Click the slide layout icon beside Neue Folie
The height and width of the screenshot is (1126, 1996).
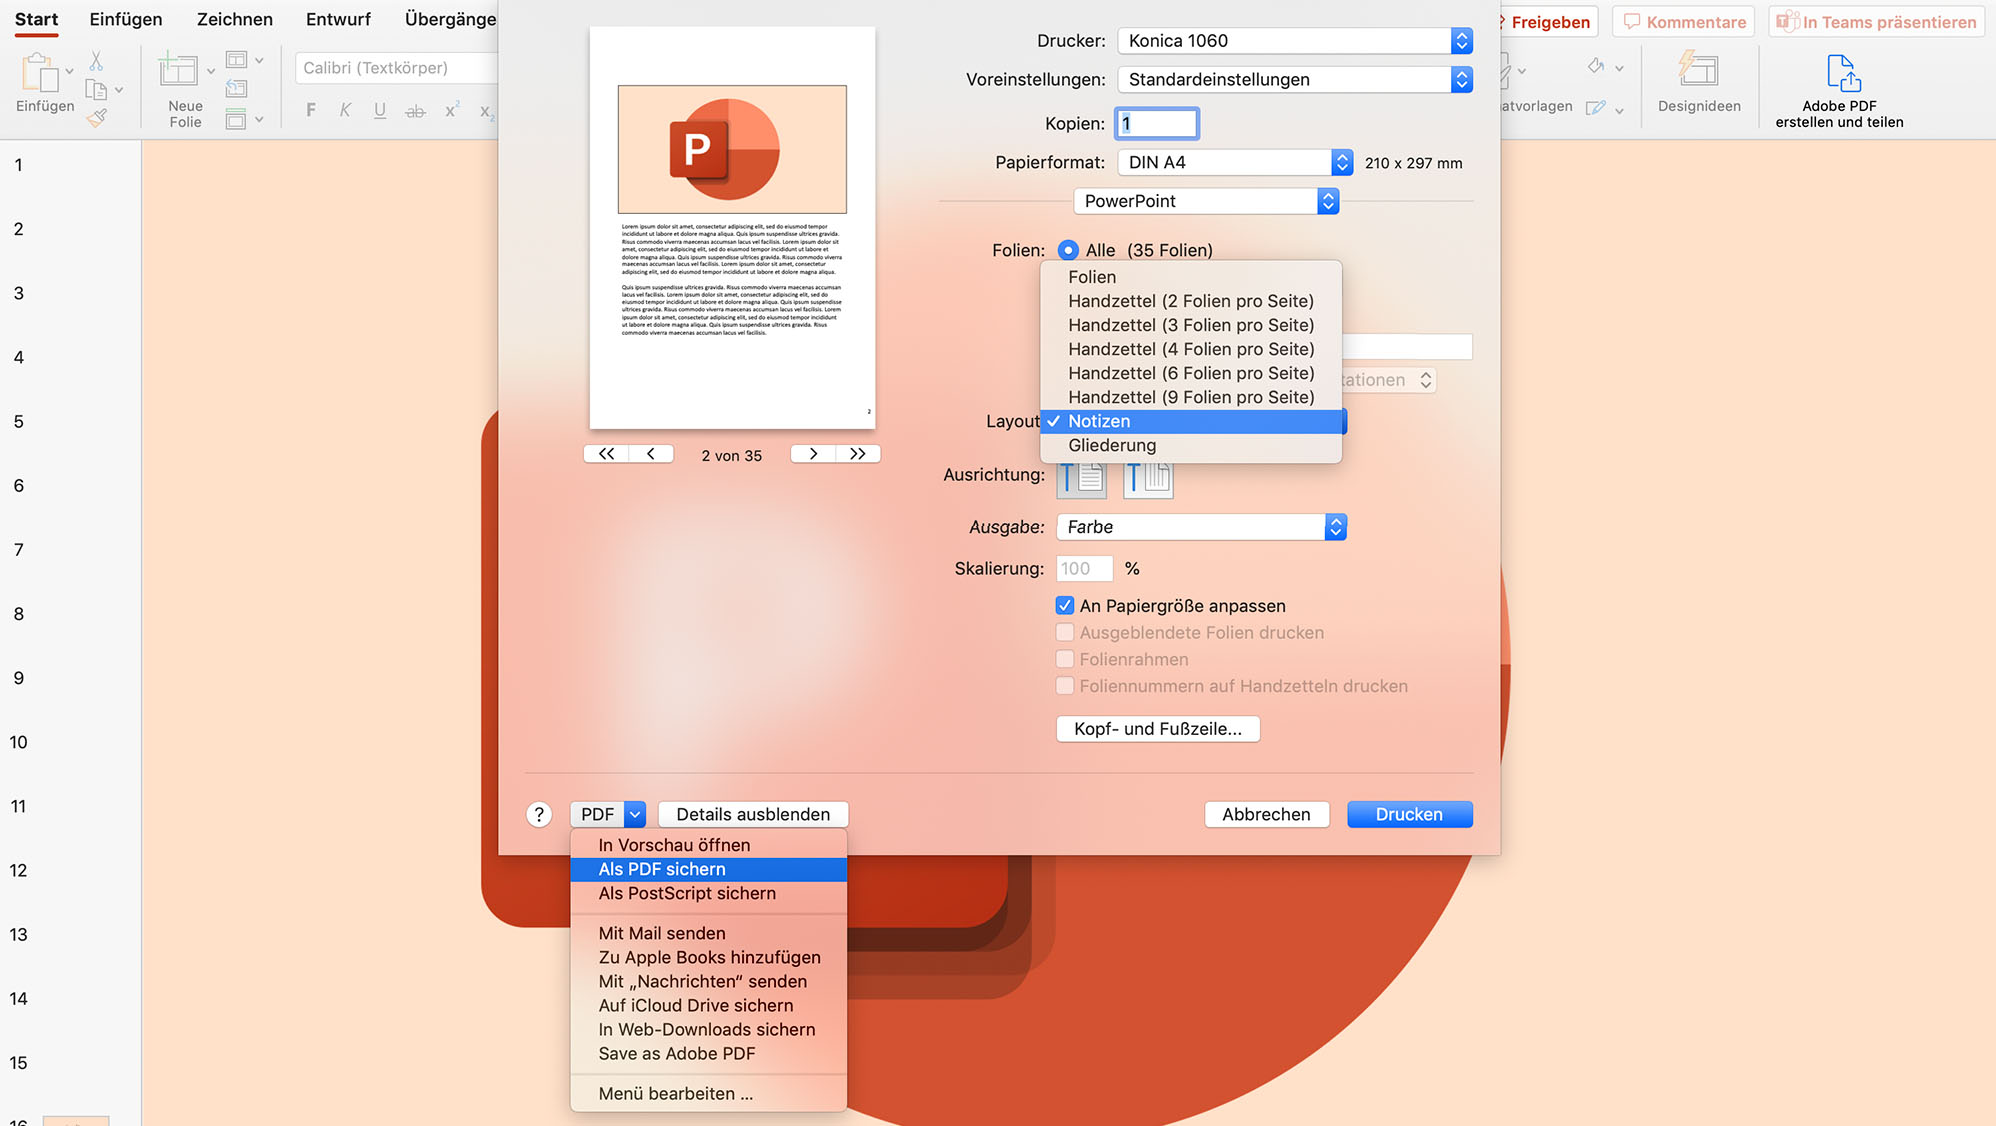(x=236, y=60)
